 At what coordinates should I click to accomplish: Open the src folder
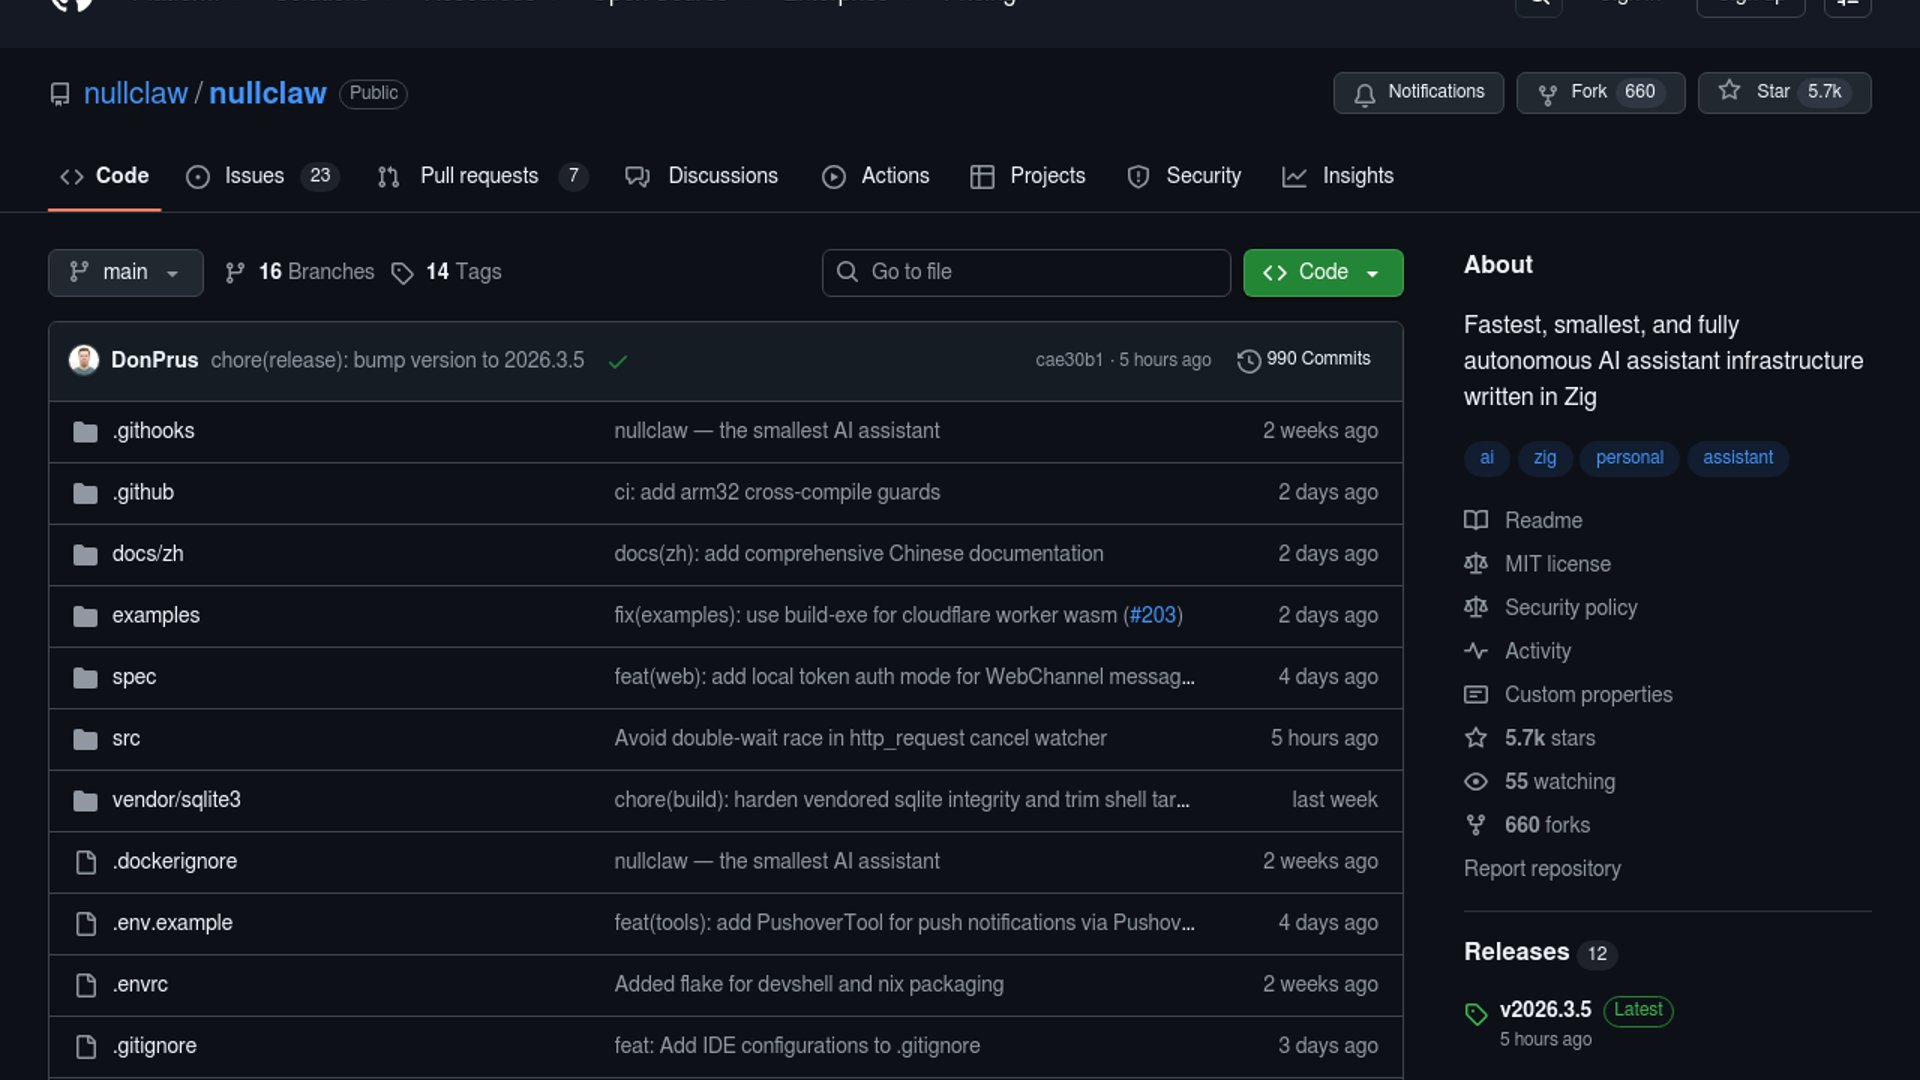click(x=126, y=739)
